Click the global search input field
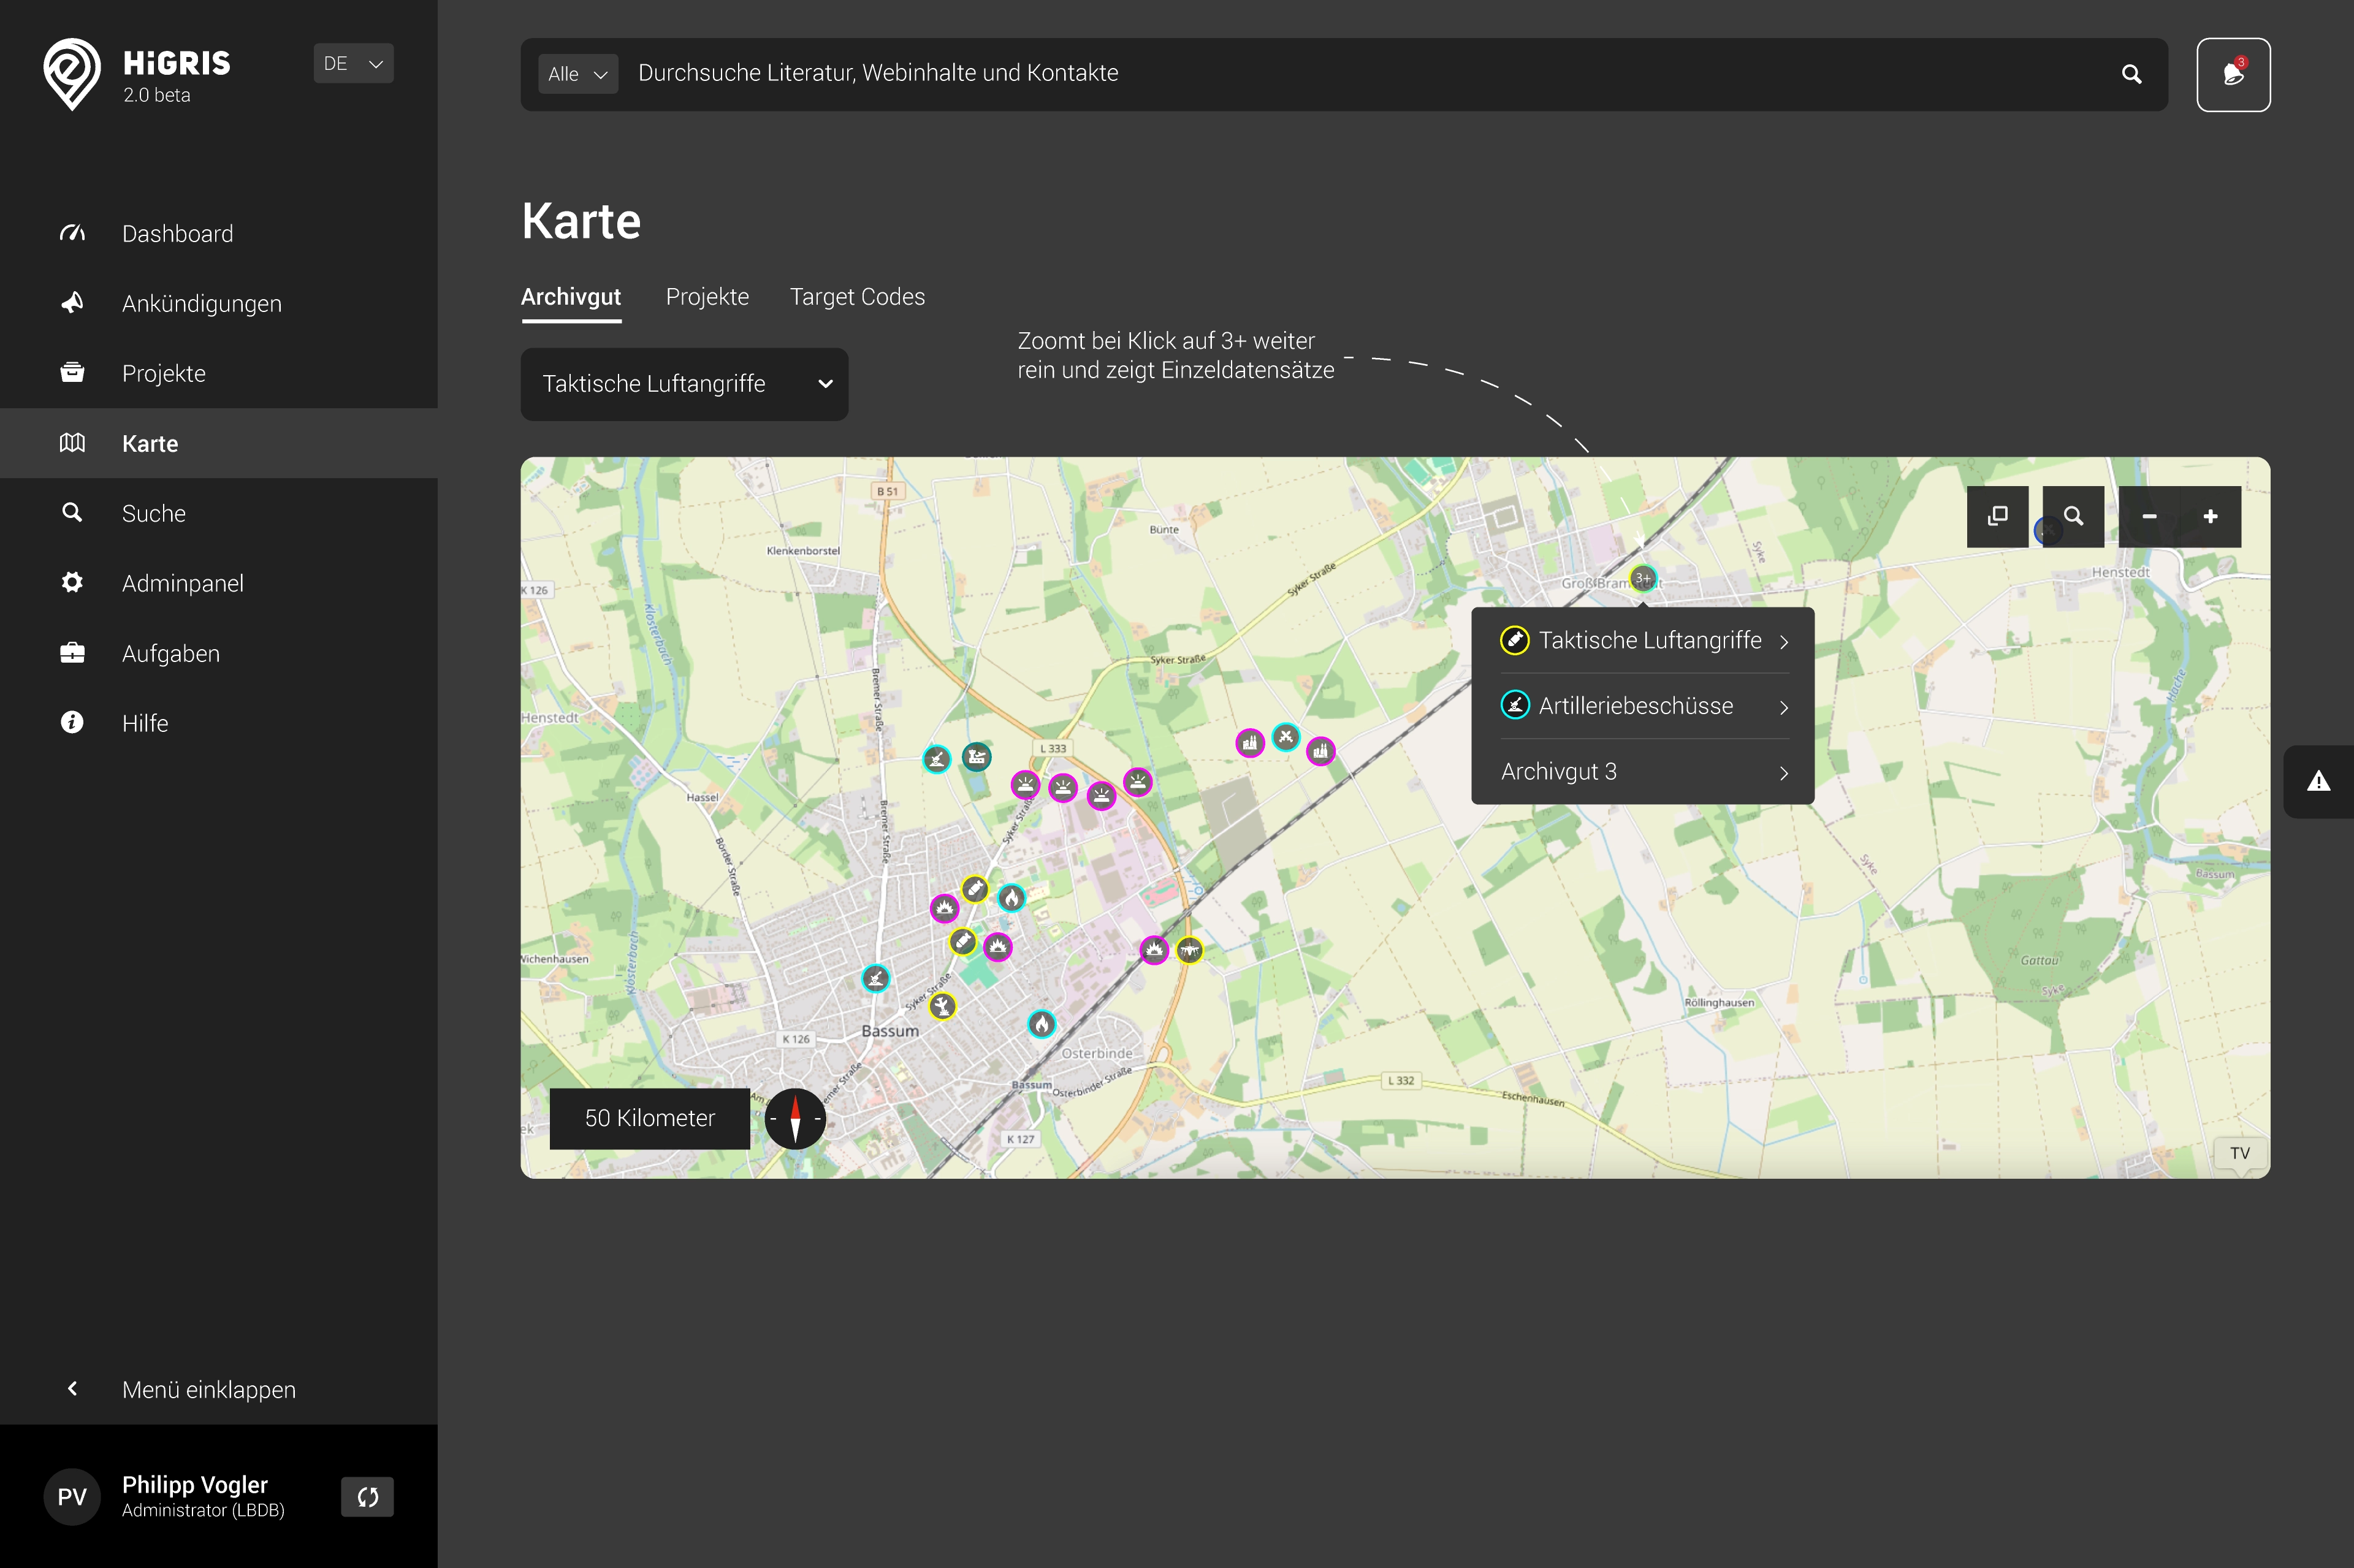This screenshot has height=1568, width=2354. 1360,74
